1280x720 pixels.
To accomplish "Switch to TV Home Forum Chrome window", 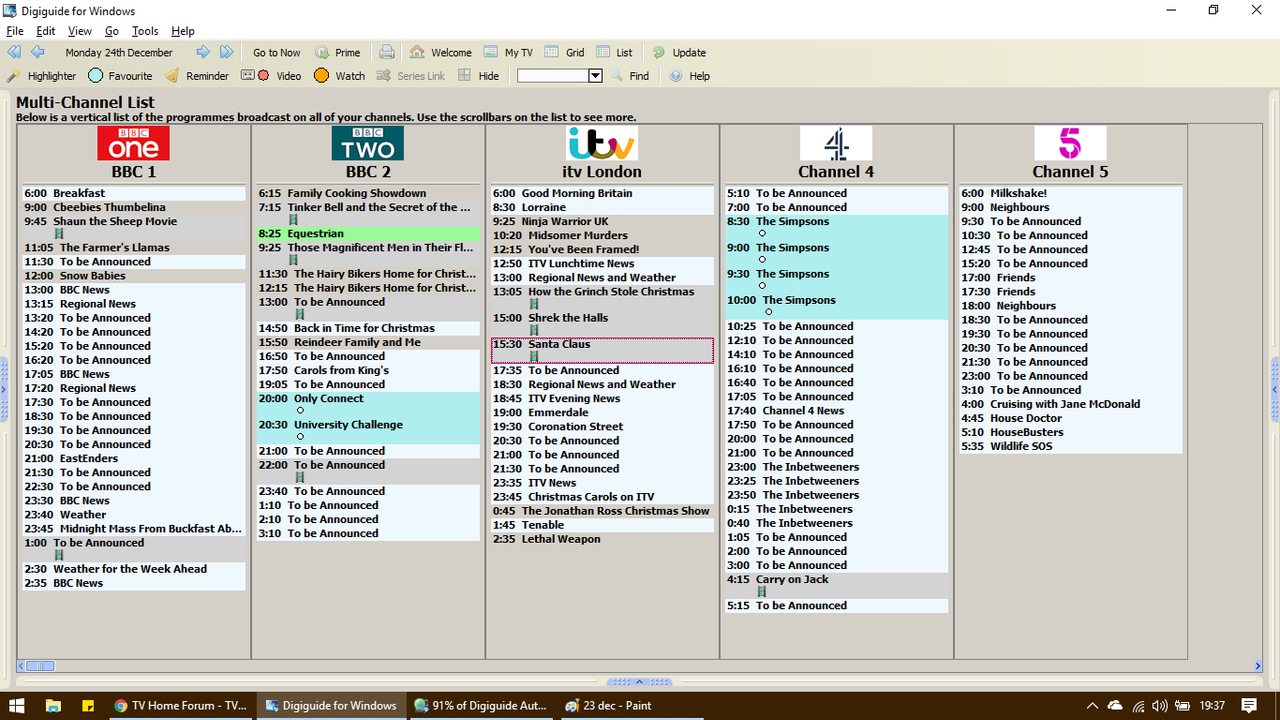I will click(181, 705).
